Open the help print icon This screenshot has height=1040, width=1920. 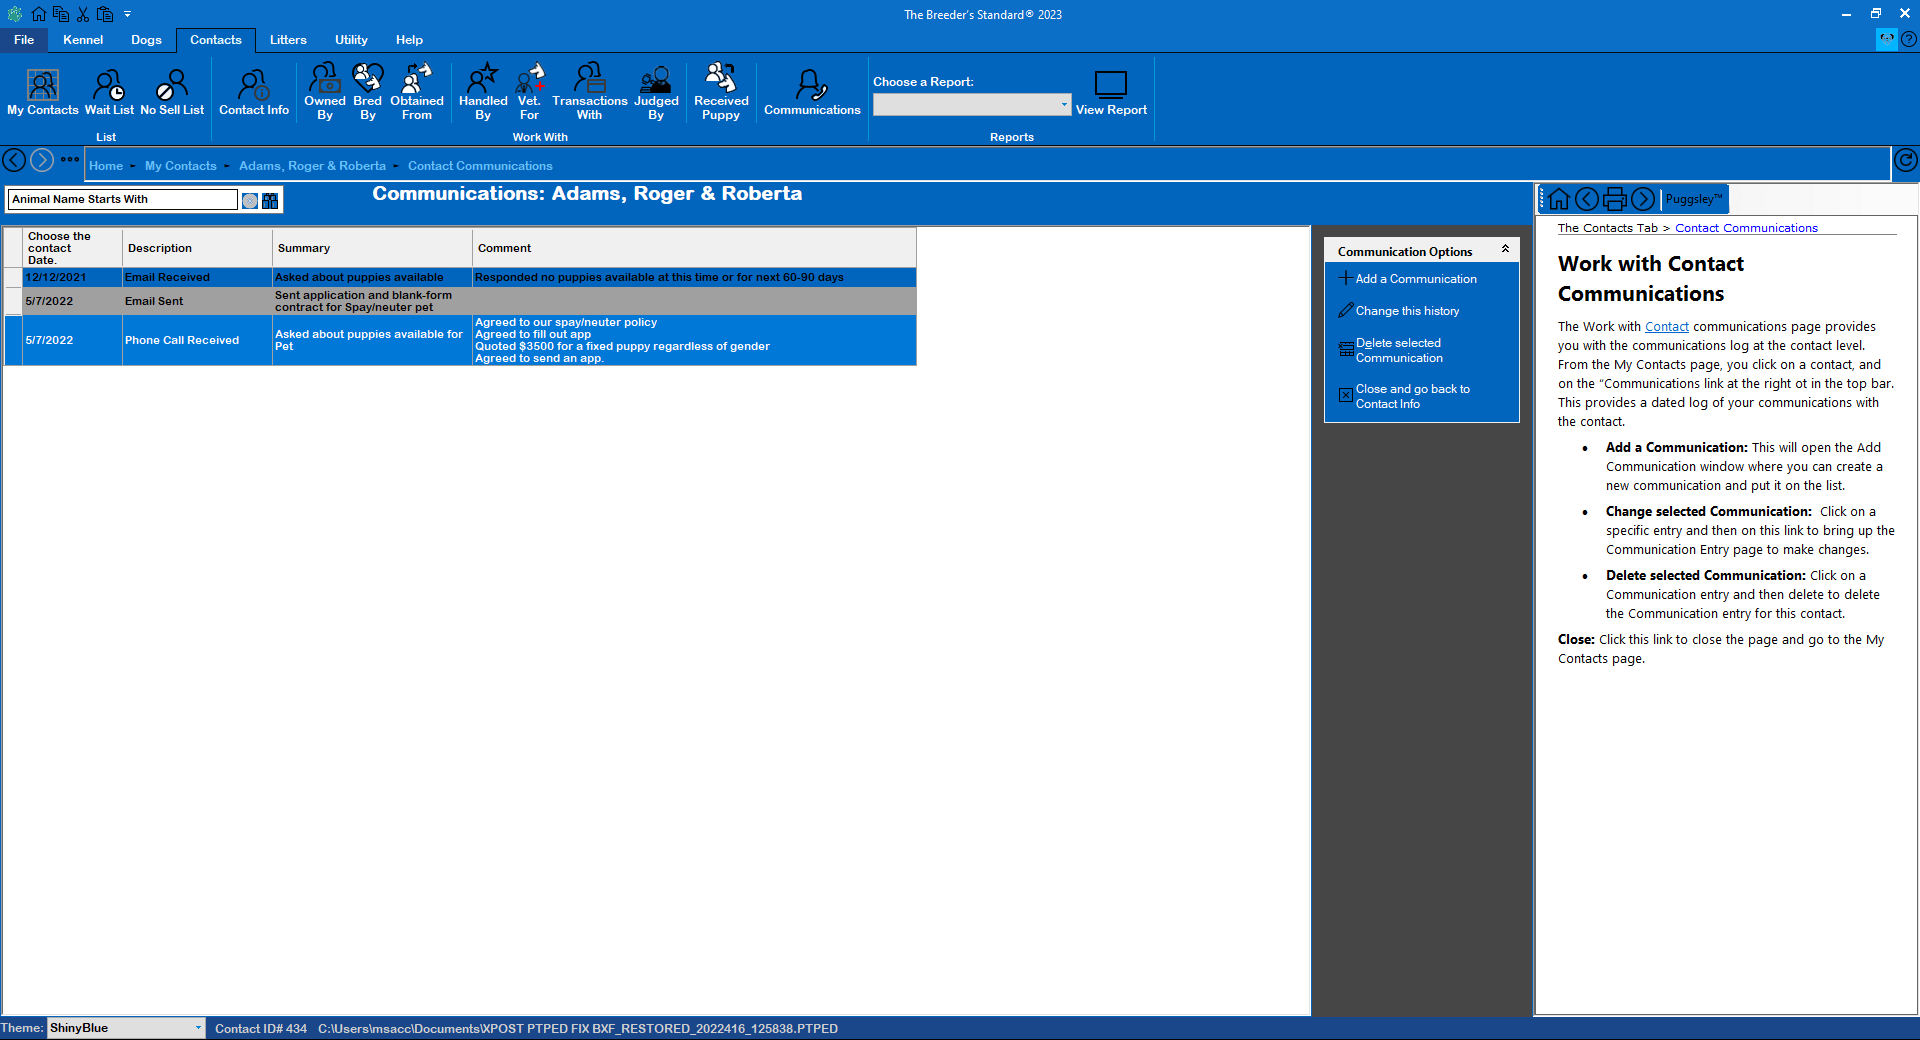click(x=1615, y=198)
